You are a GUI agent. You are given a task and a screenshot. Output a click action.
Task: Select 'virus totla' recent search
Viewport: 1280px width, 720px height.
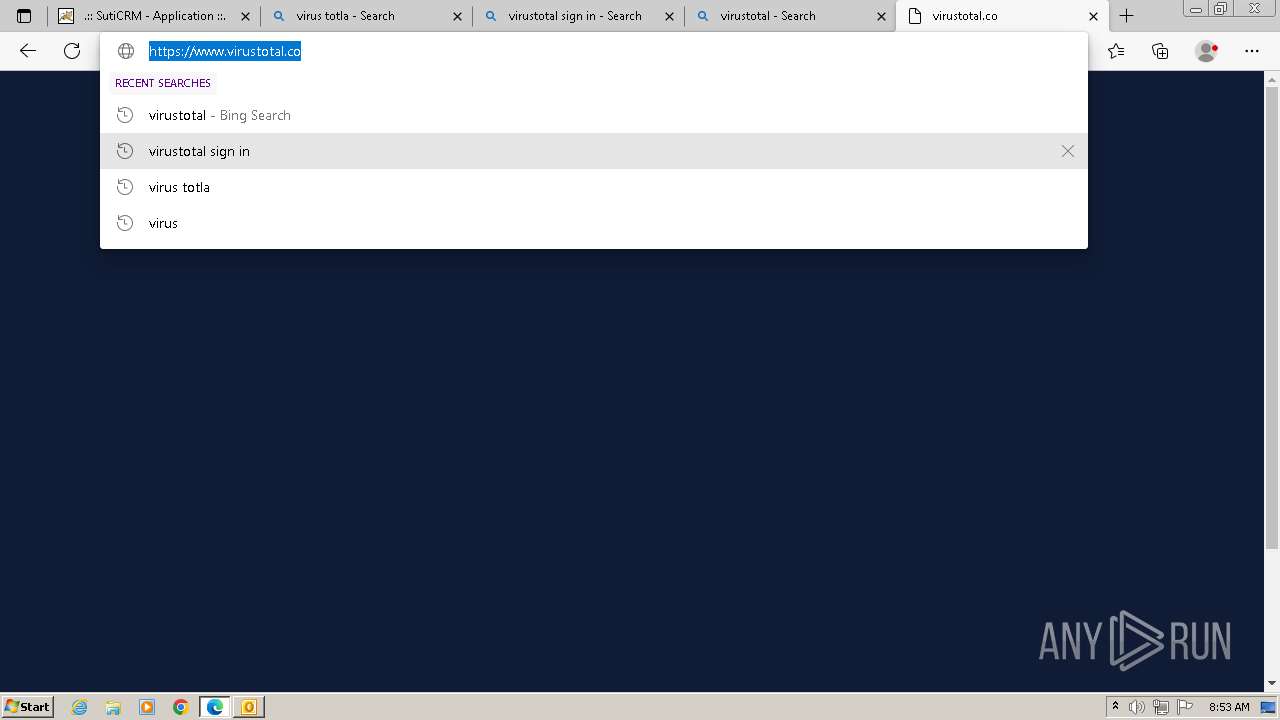[594, 187]
